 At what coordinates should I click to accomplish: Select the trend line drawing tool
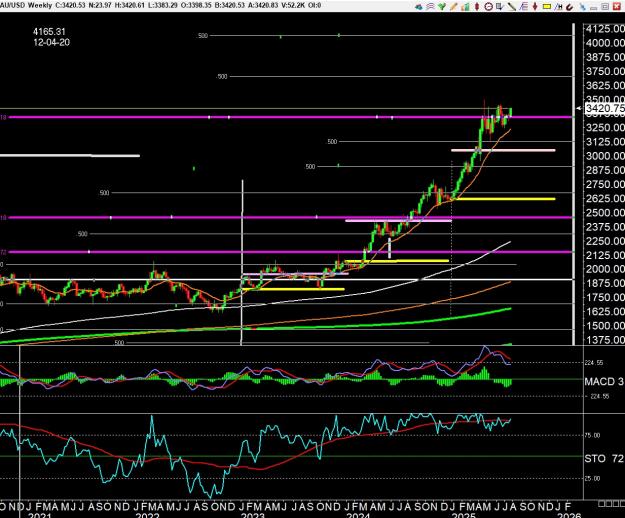click(512, 6)
